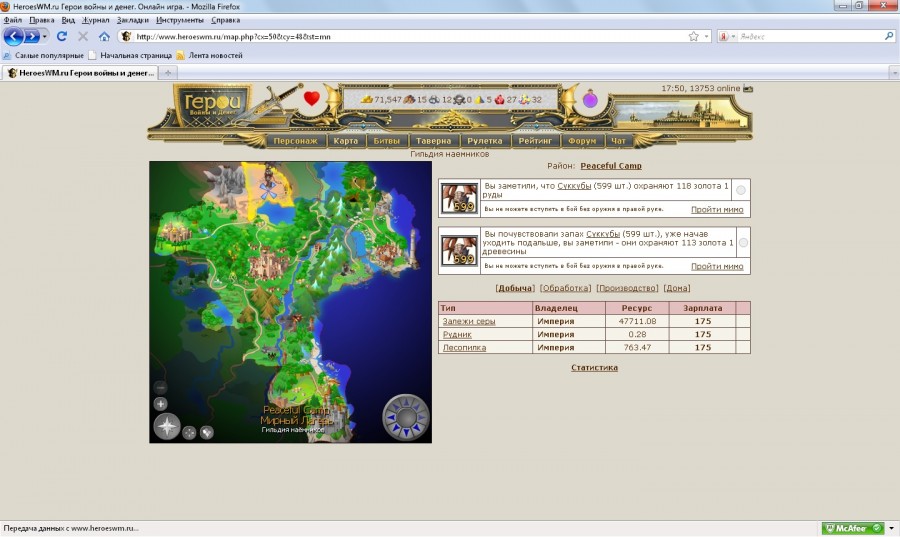Click the down arrow on map direction wheel
This screenshot has width=900, height=537.
click(406, 433)
